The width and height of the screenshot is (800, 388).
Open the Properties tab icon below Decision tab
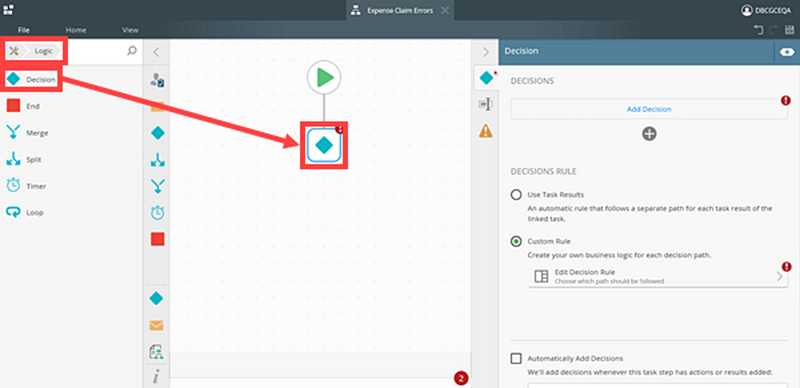pos(486,104)
